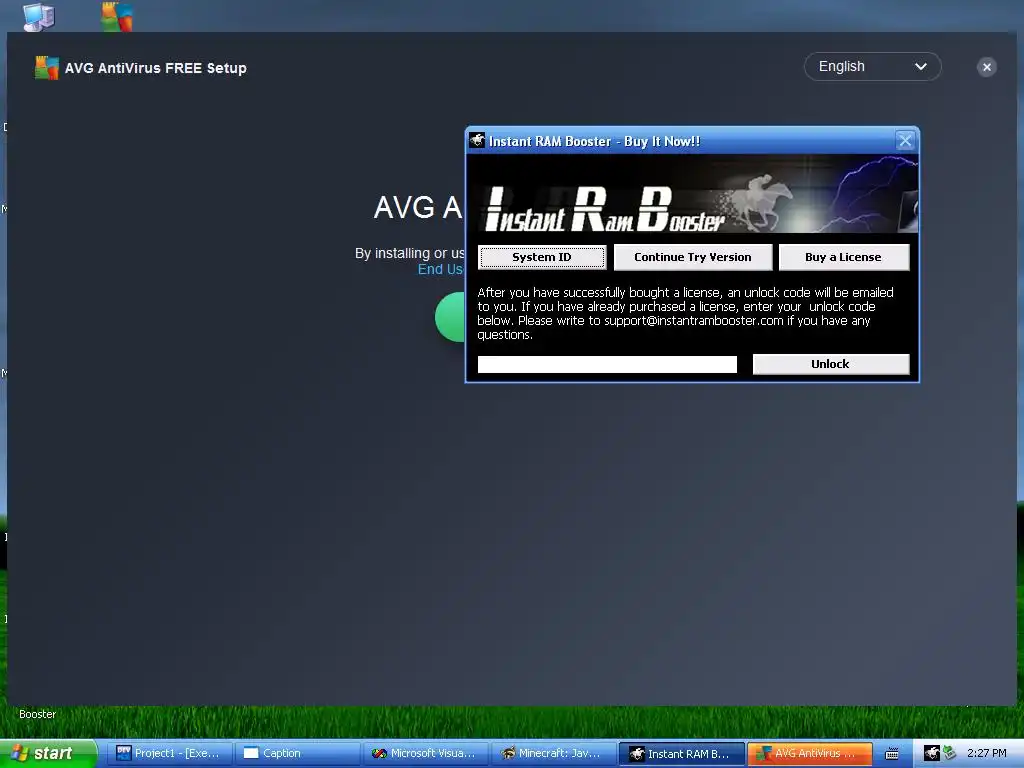Click the System ID button
Screen dimensions: 1024x768
[541, 257]
